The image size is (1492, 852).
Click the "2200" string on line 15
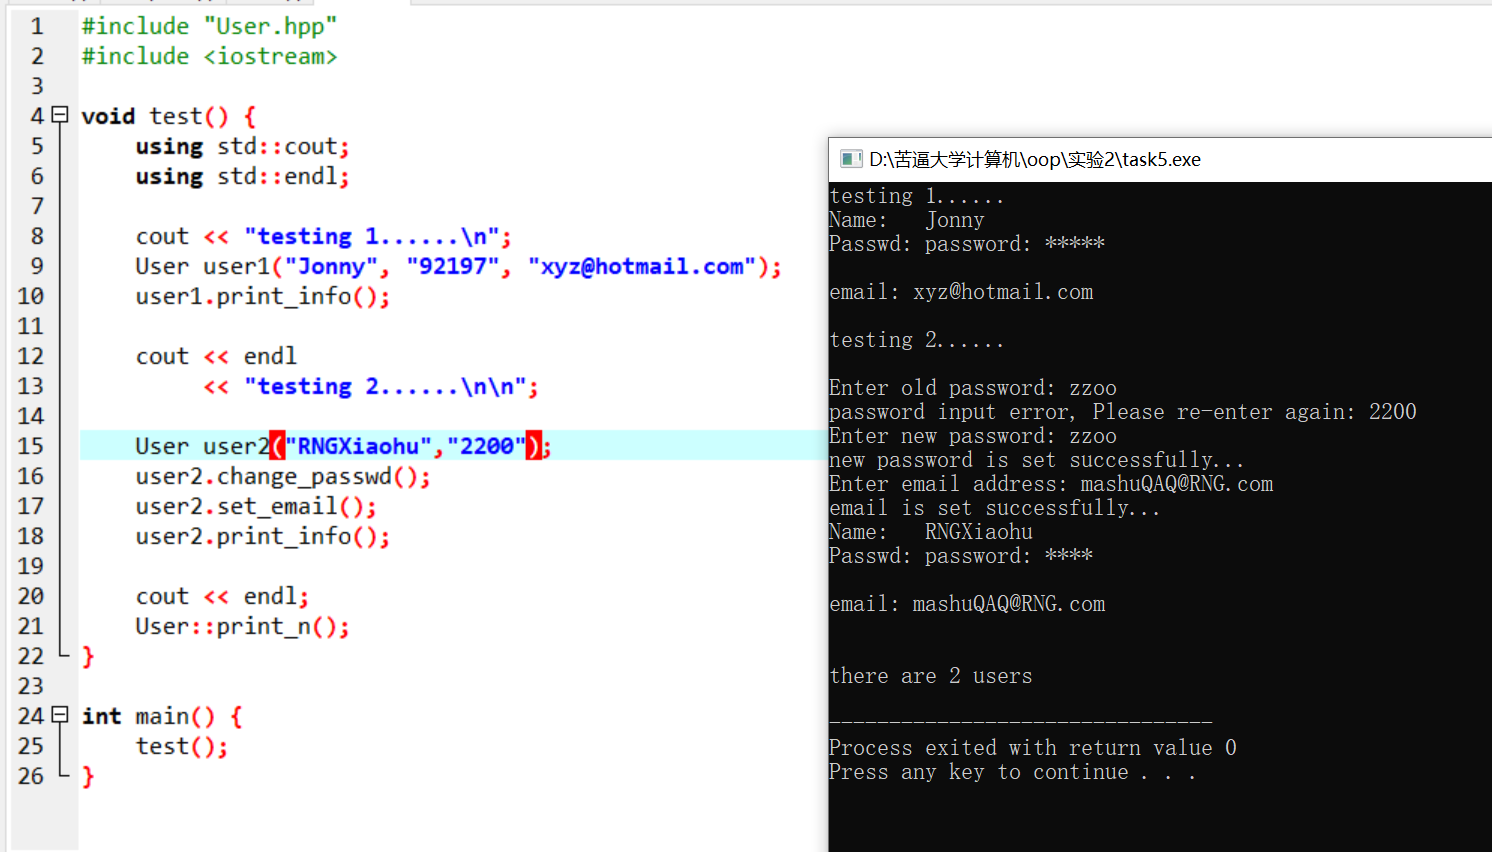coord(487,446)
